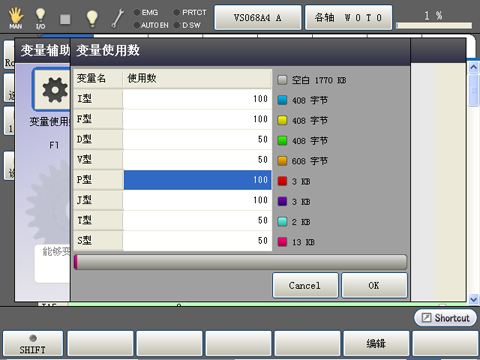The width and height of the screenshot is (480, 360).
Task: Cancel the variable usage dialog
Action: [305, 285]
